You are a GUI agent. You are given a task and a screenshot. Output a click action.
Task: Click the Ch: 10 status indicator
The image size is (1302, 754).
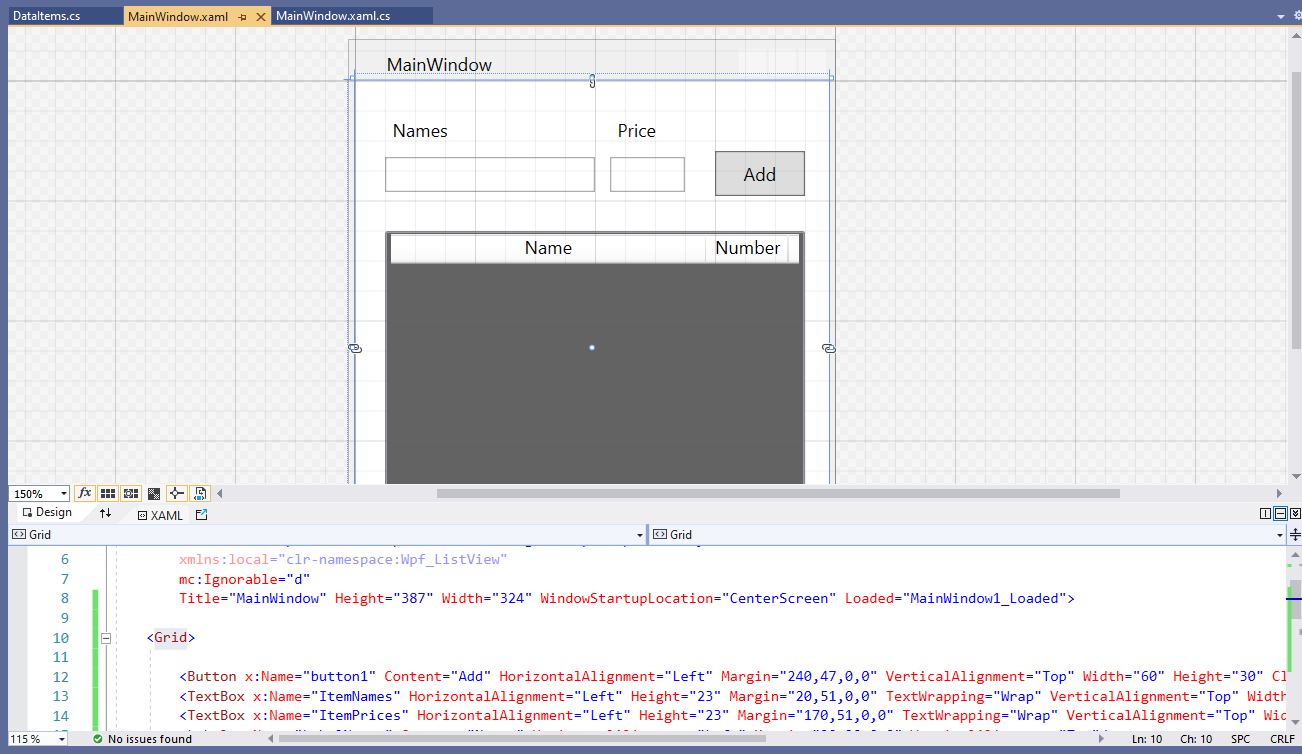1196,739
